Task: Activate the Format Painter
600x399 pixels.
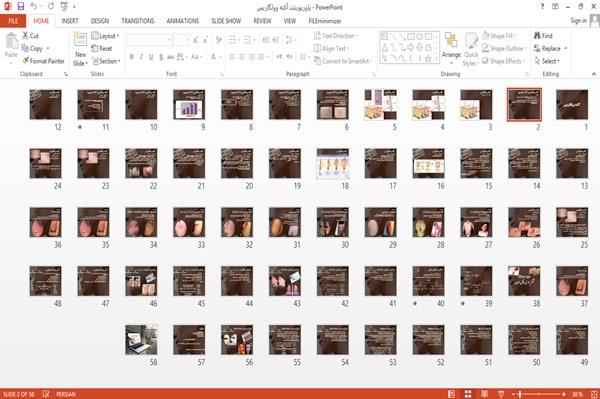Action: click(x=43, y=61)
